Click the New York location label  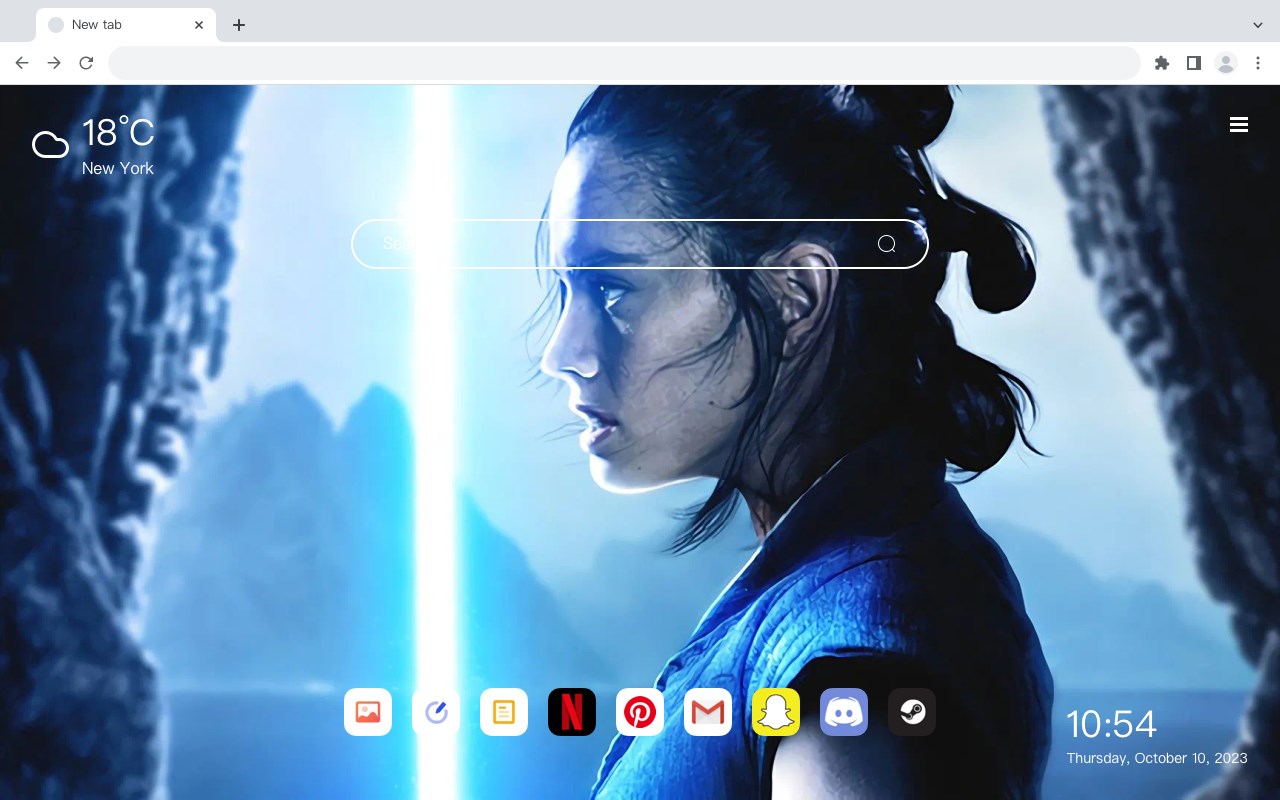pos(118,168)
